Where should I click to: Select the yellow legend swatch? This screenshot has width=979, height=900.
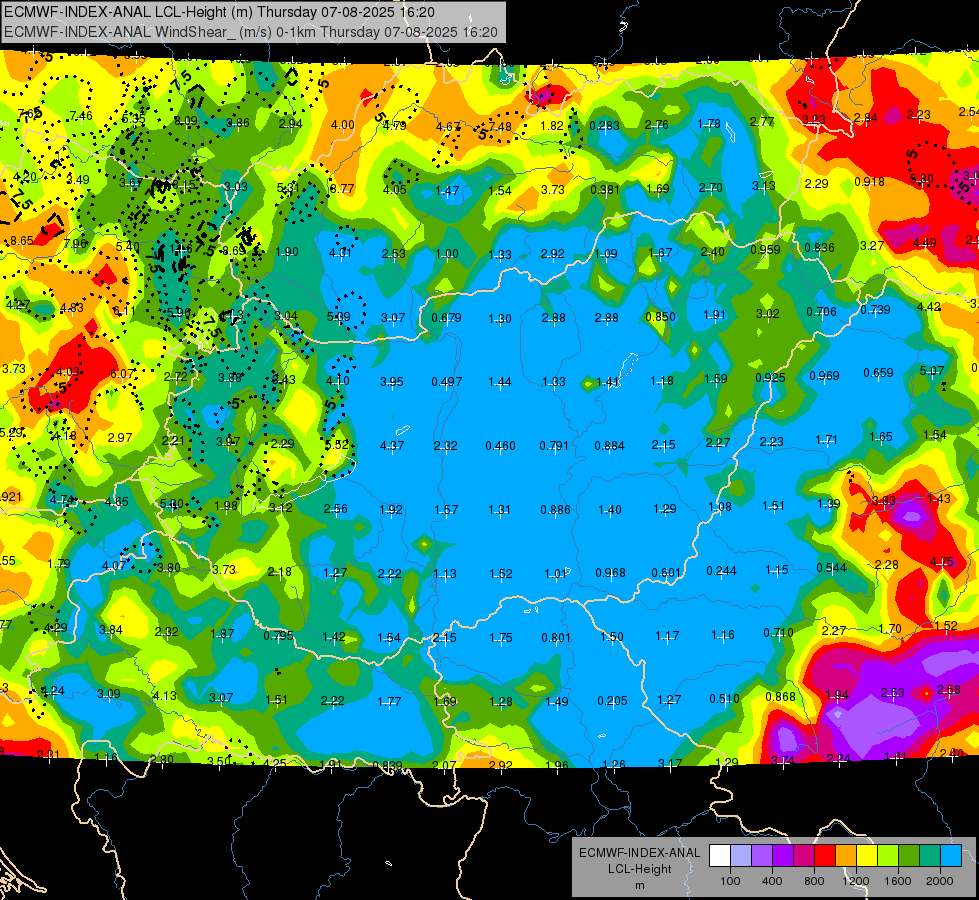[867, 856]
